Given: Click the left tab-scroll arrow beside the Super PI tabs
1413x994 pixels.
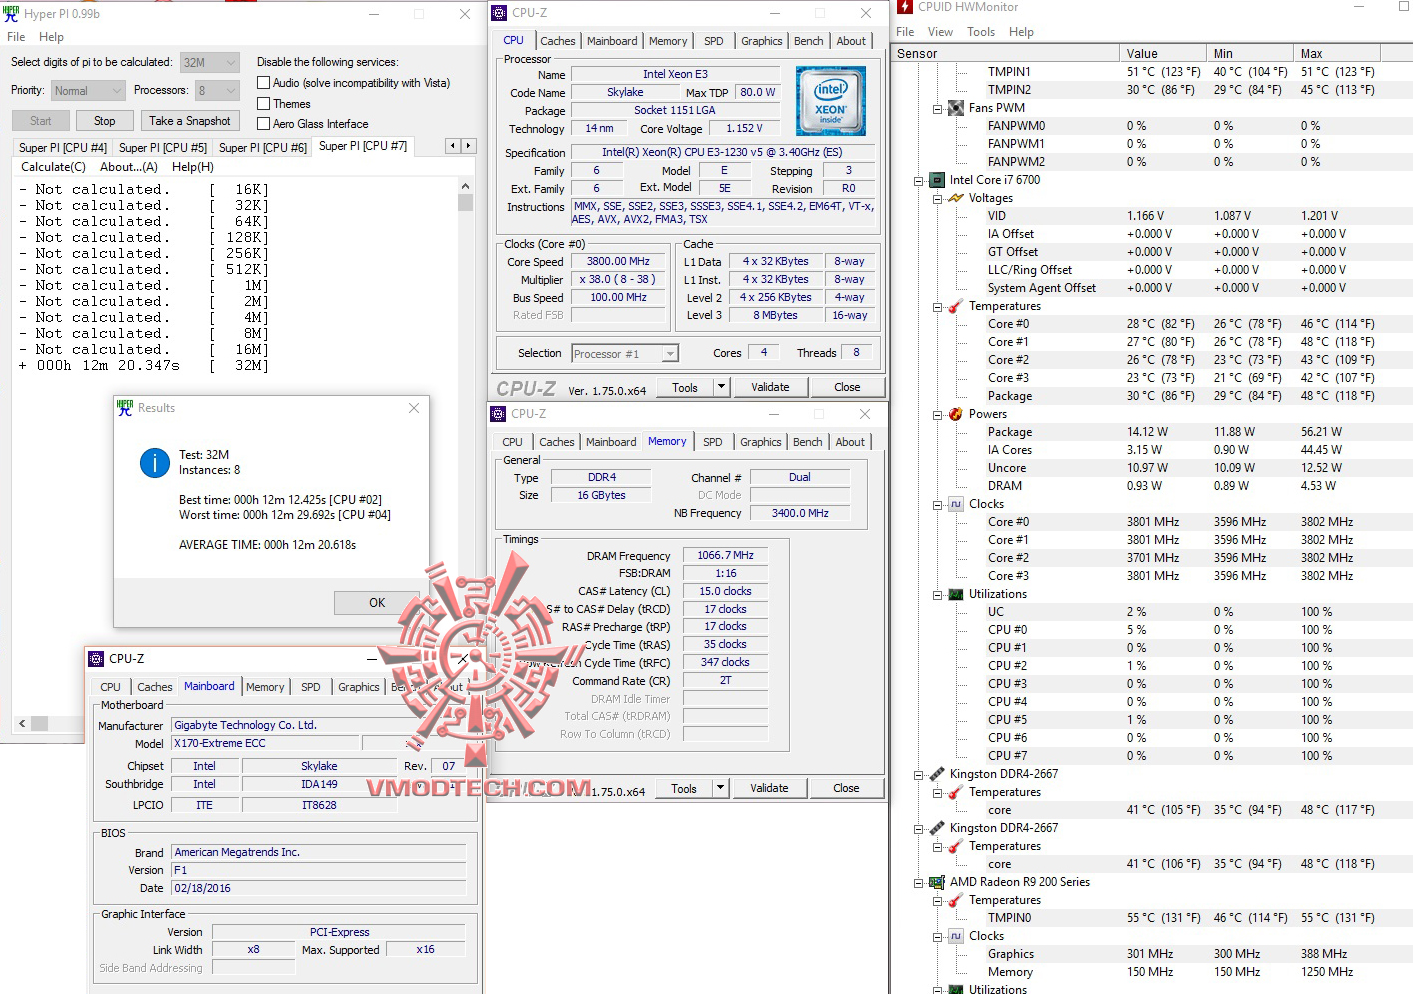Looking at the screenshot, I should pos(453,146).
